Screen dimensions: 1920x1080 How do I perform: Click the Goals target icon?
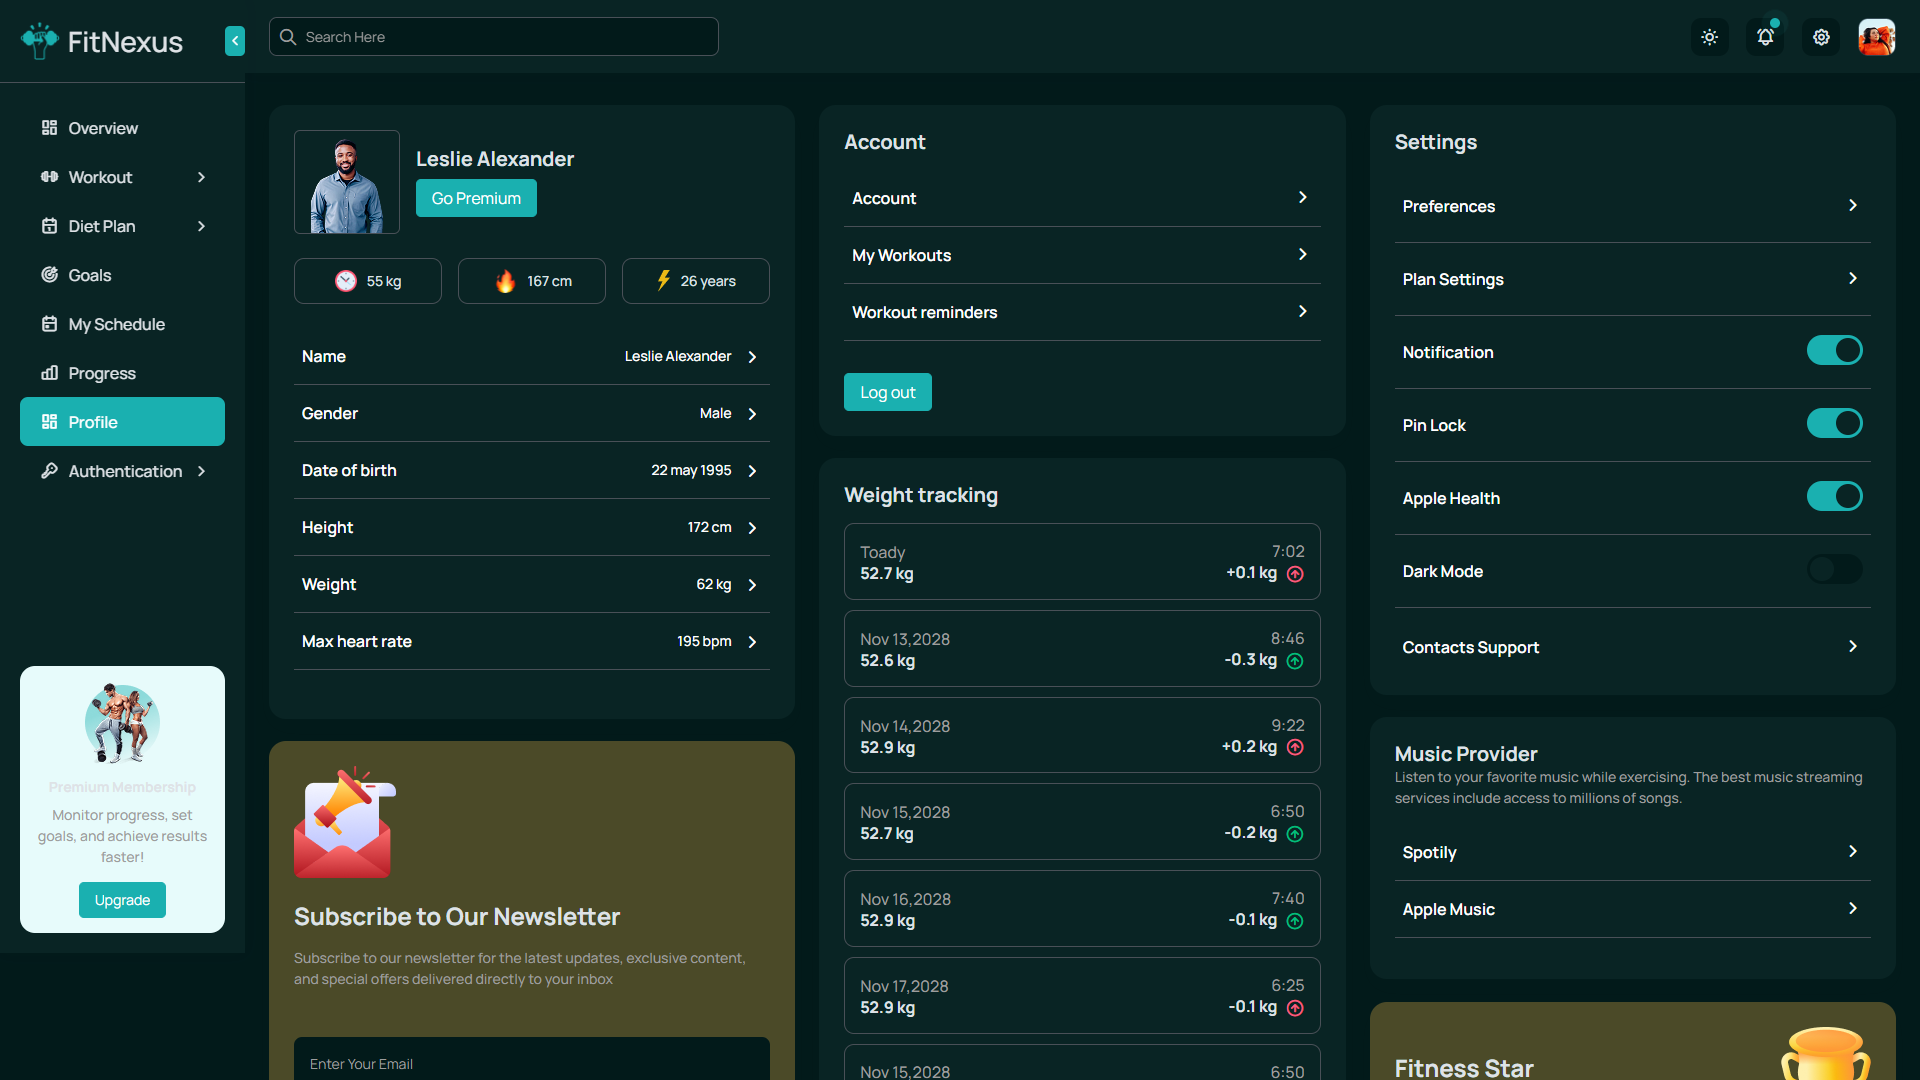[x=49, y=275]
